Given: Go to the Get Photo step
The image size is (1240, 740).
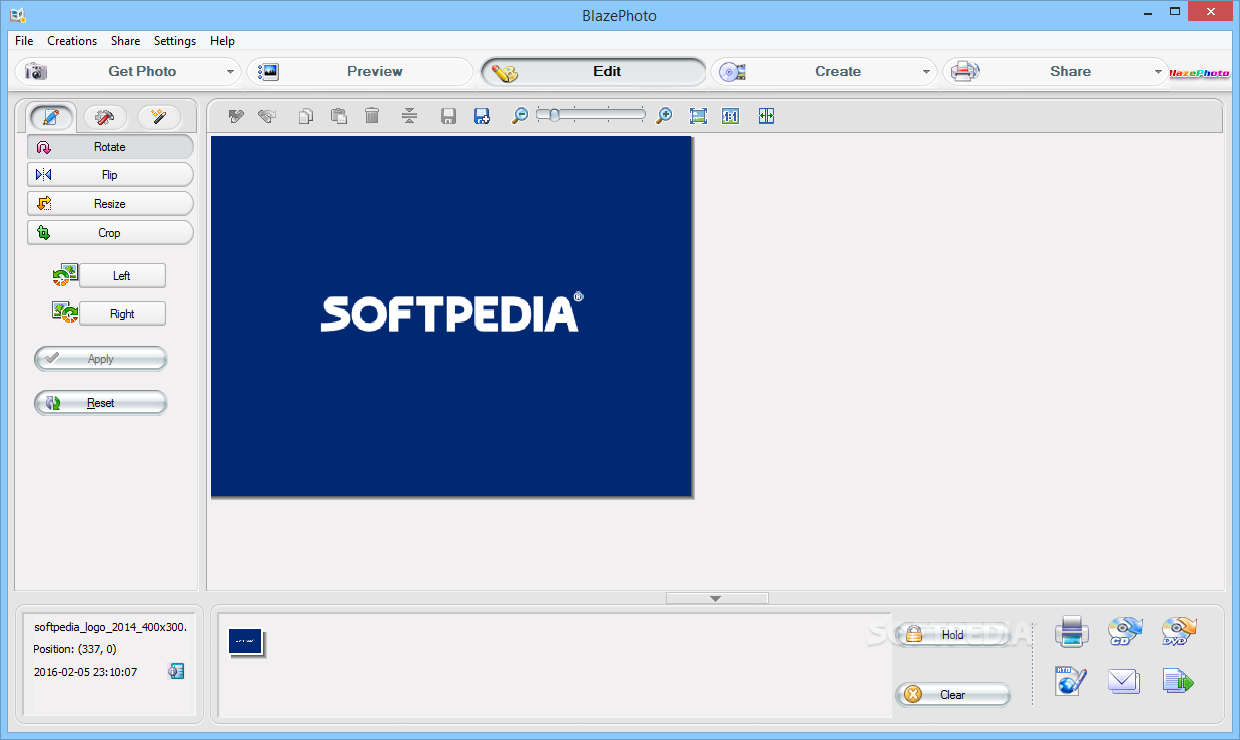Looking at the screenshot, I should pos(127,72).
